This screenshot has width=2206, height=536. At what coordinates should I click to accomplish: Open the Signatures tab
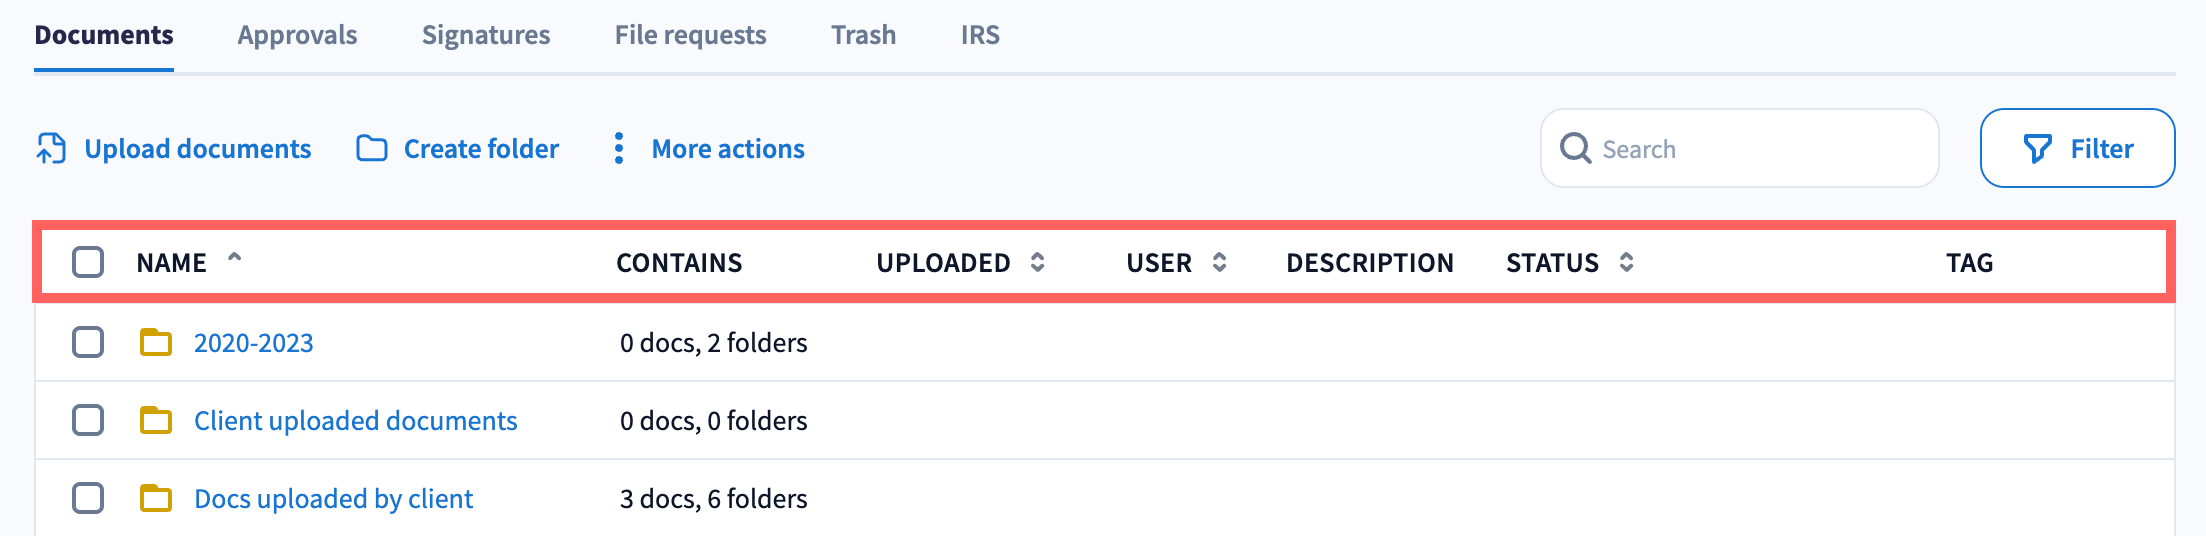486,35
